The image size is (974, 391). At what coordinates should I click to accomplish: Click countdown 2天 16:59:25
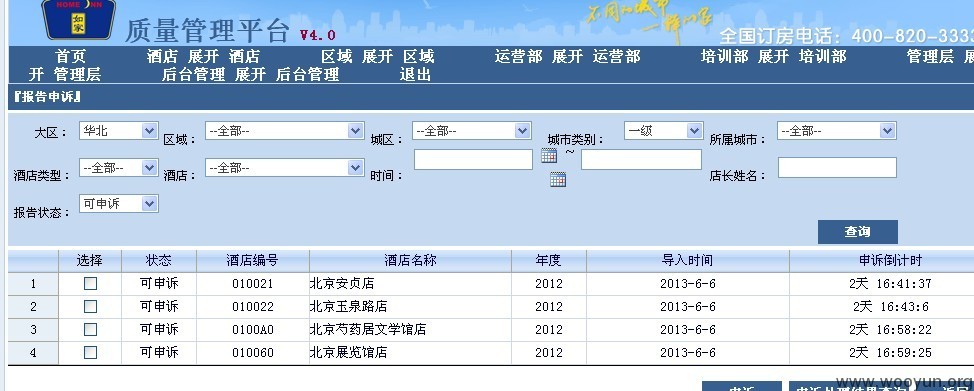pos(890,353)
